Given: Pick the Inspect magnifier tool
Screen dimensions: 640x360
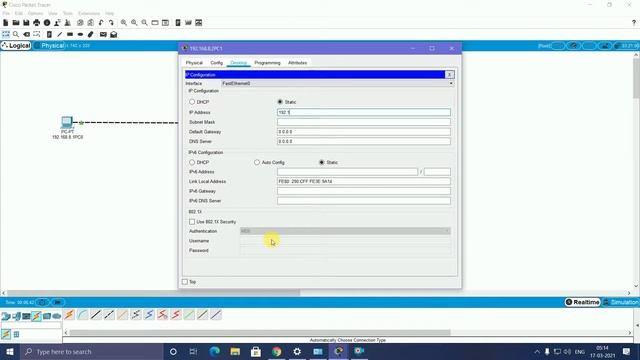Looking at the screenshot, I should (x=16, y=34).
